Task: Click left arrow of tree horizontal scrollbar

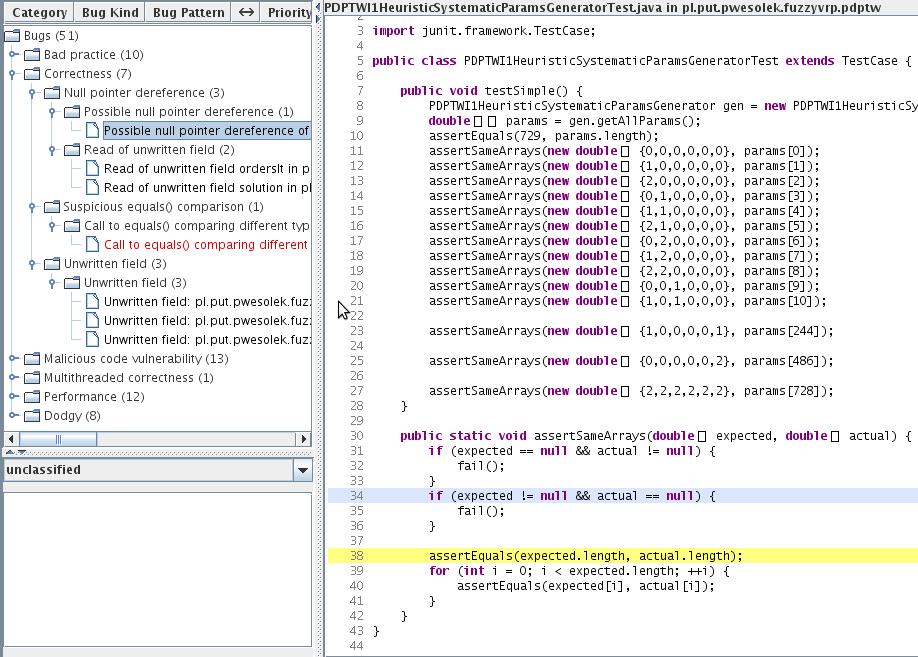Action: pyautogui.click(x=11, y=439)
